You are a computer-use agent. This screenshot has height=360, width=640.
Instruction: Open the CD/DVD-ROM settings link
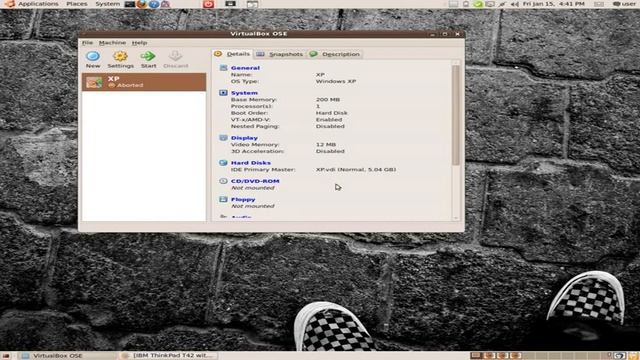pos(255,181)
